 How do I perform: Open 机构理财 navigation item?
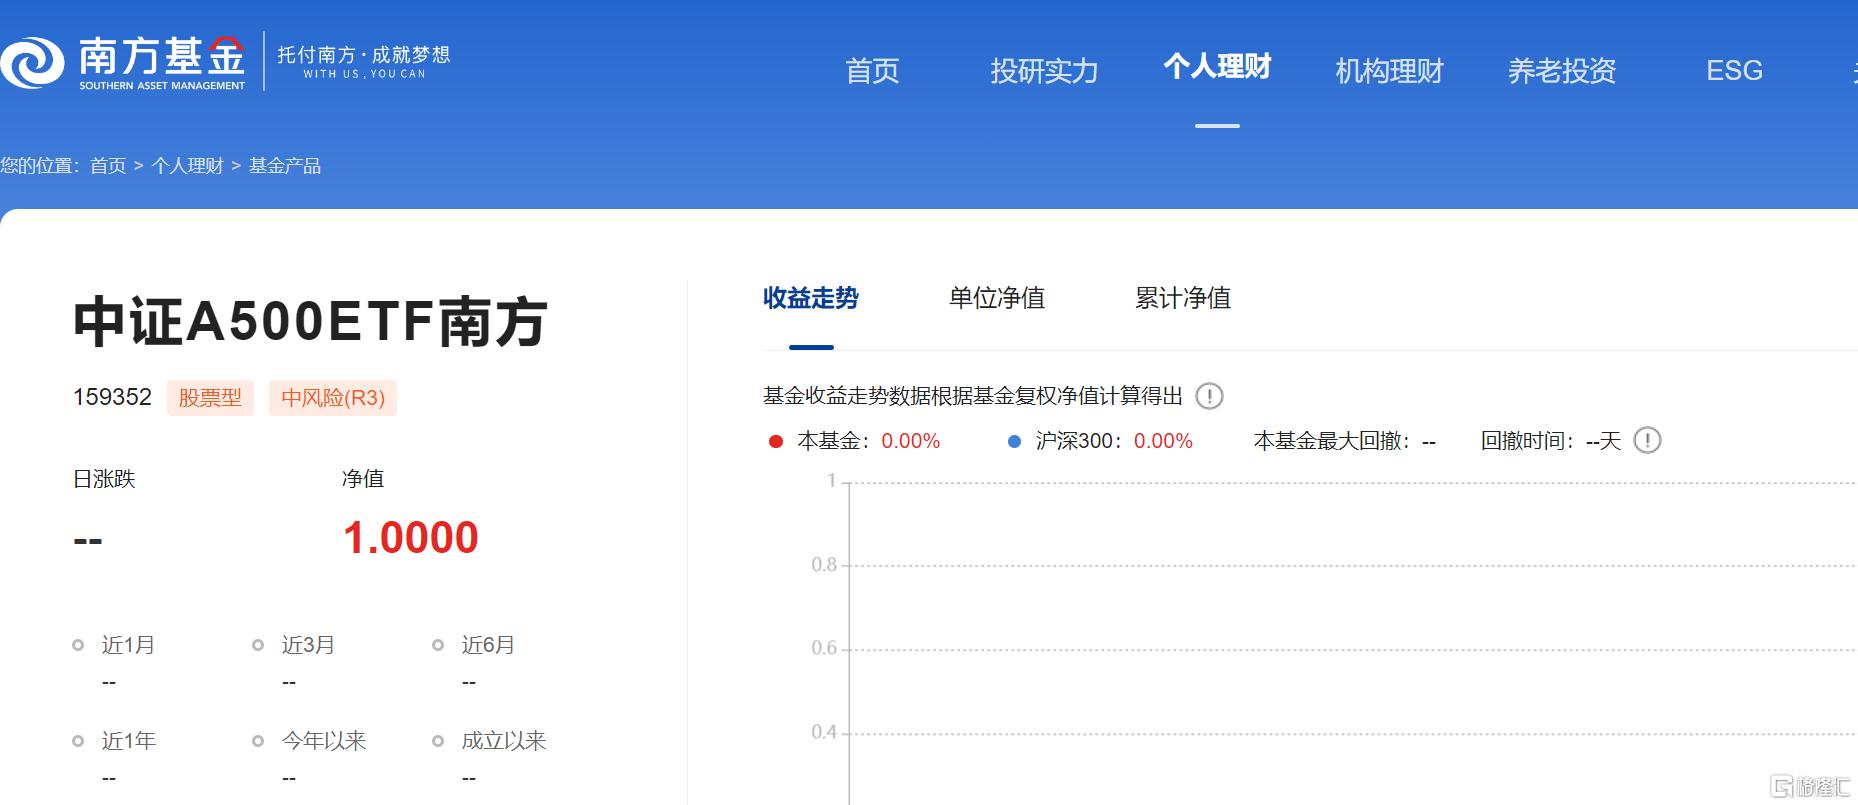1389,71
